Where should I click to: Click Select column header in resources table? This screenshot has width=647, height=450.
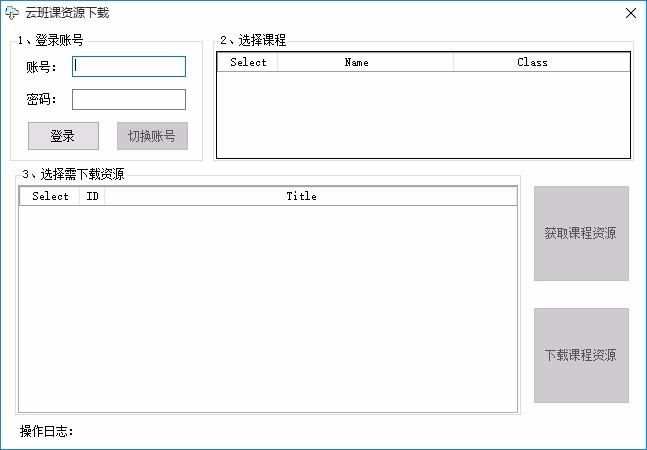point(50,196)
